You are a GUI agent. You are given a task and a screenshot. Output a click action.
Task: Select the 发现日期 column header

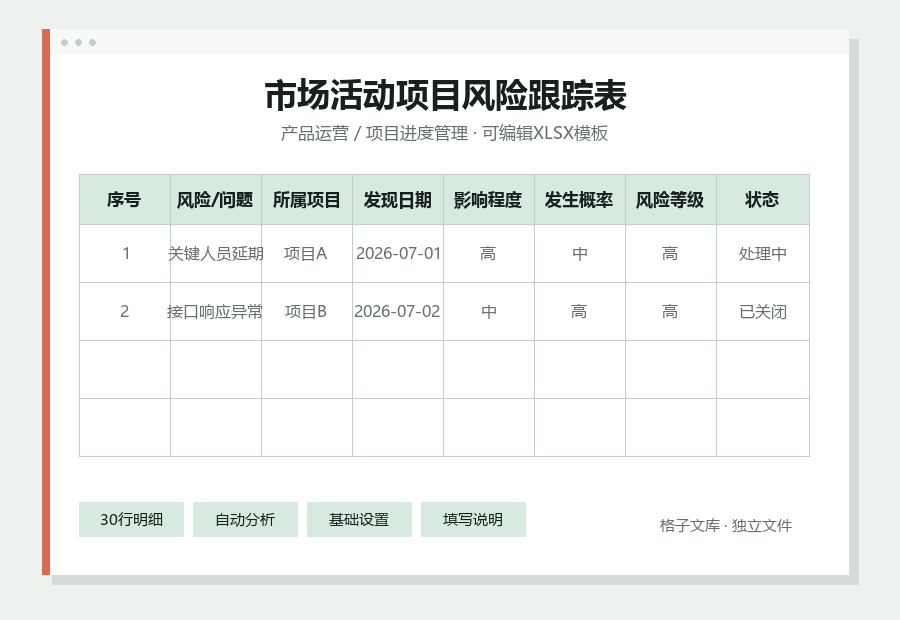(x=398, y=200)
